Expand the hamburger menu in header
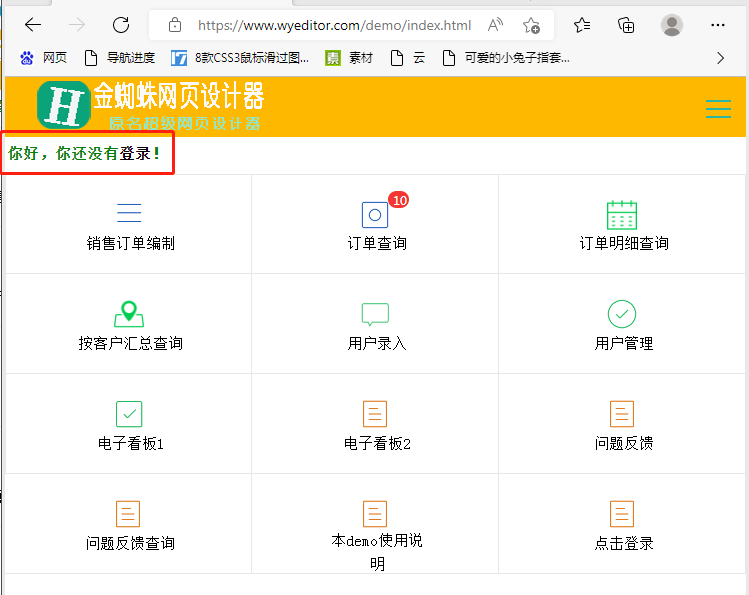749x595 pixels. click(x=718, y=109)
